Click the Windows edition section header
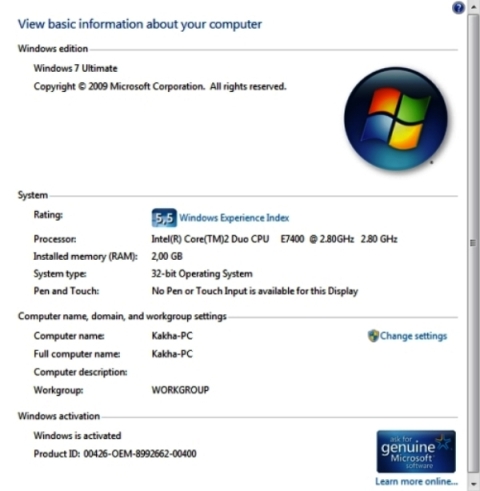480x491 pixels. tap(53, 49)
